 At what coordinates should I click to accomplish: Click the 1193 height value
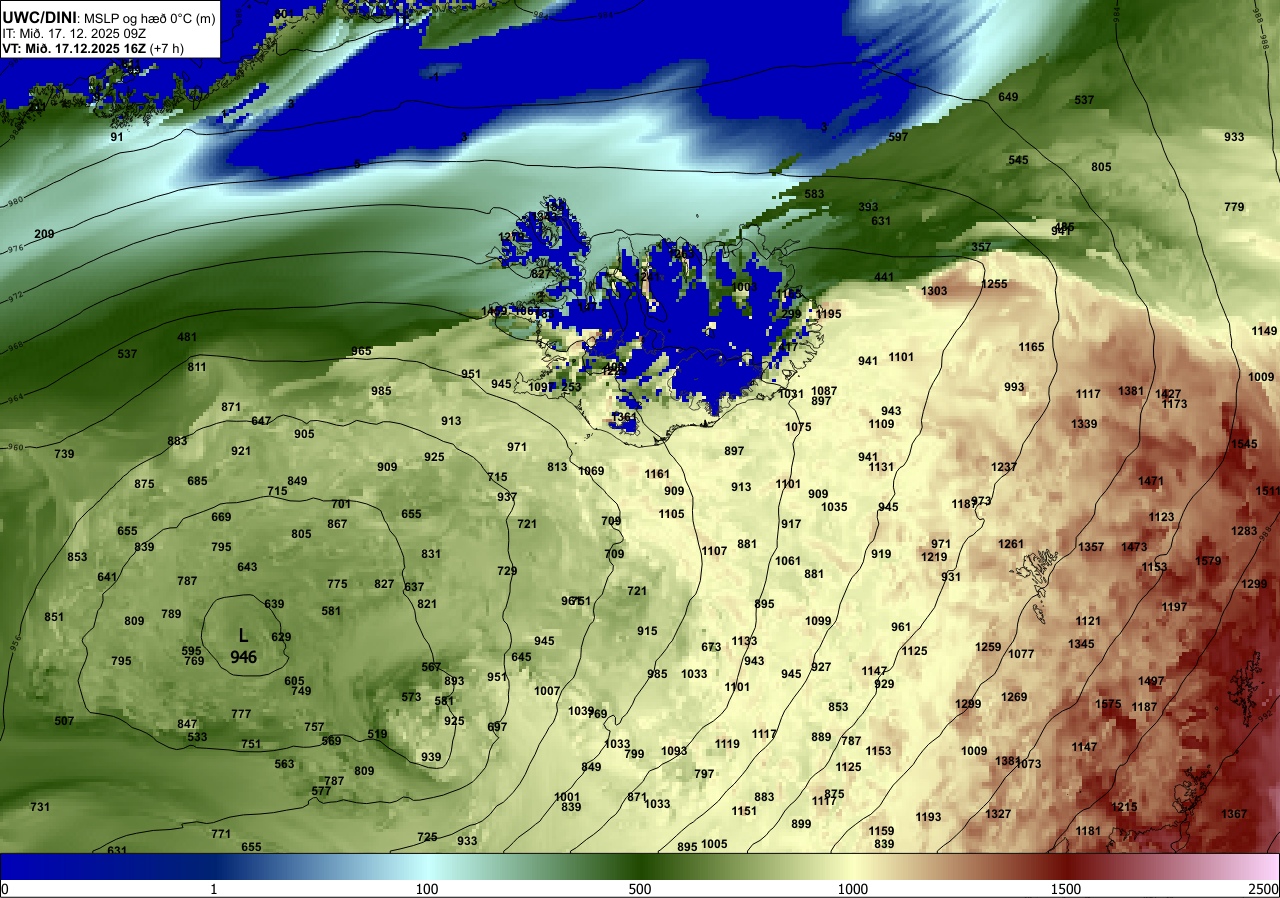click(x=928, y=817)
